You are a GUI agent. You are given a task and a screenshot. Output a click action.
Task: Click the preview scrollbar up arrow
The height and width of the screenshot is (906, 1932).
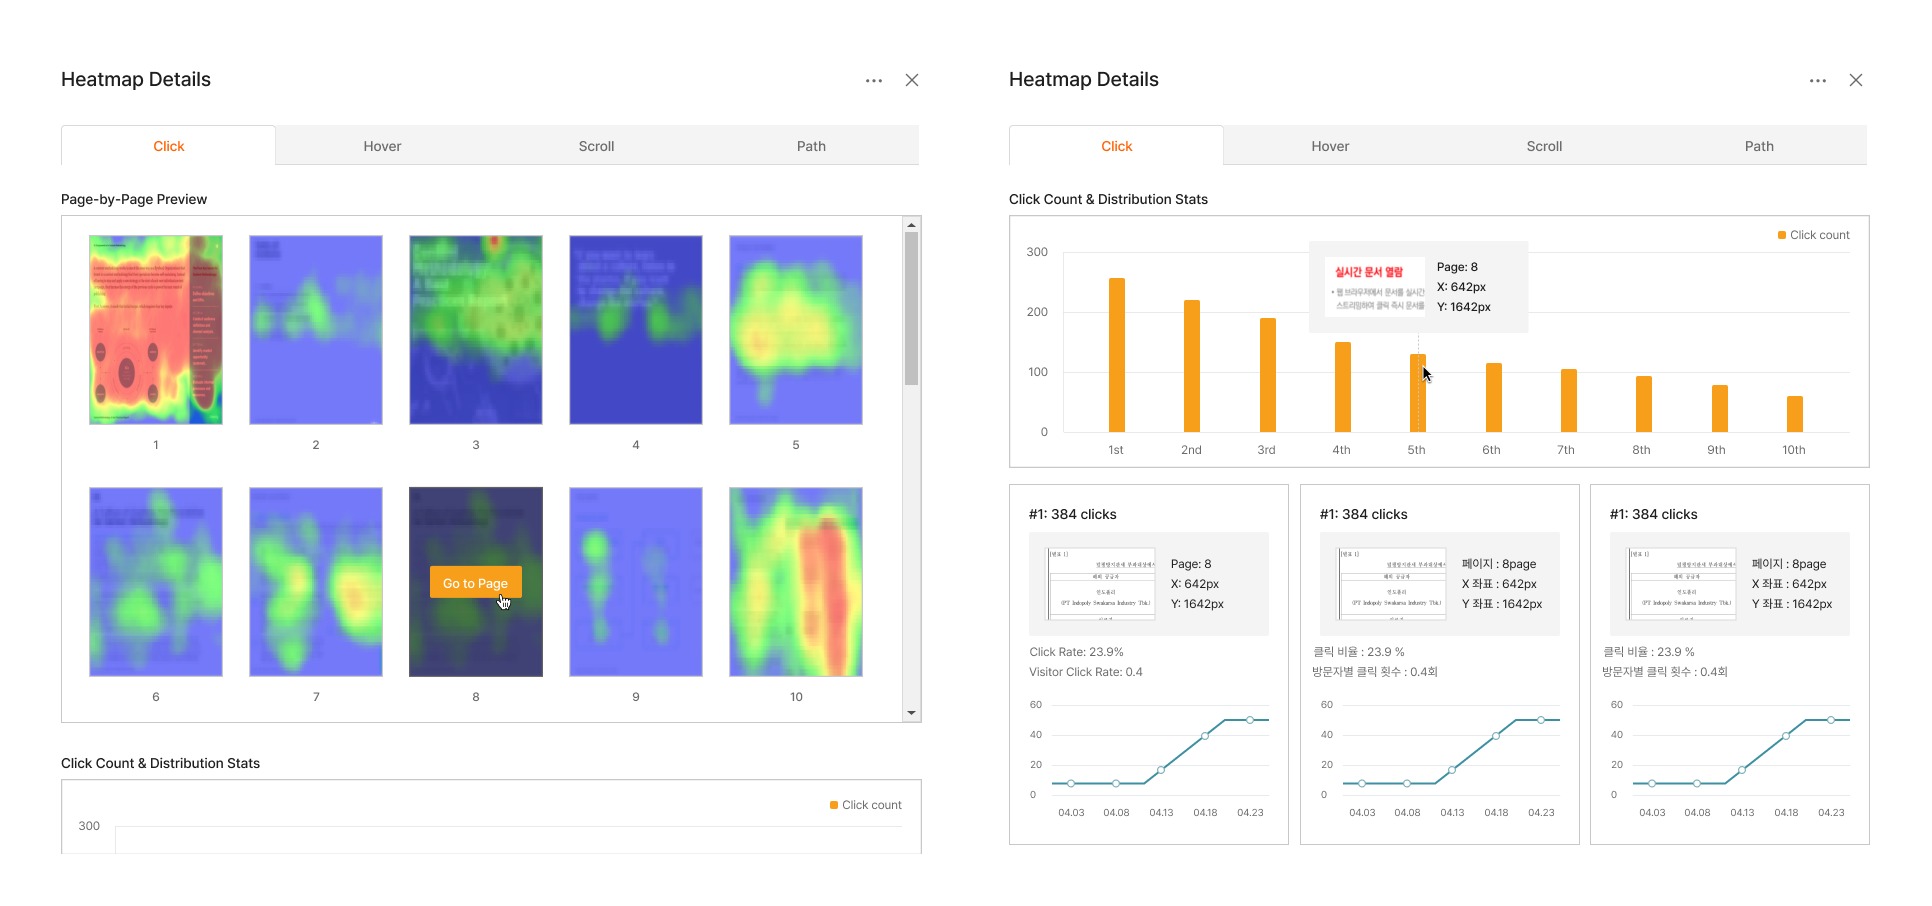click(911, 225)
